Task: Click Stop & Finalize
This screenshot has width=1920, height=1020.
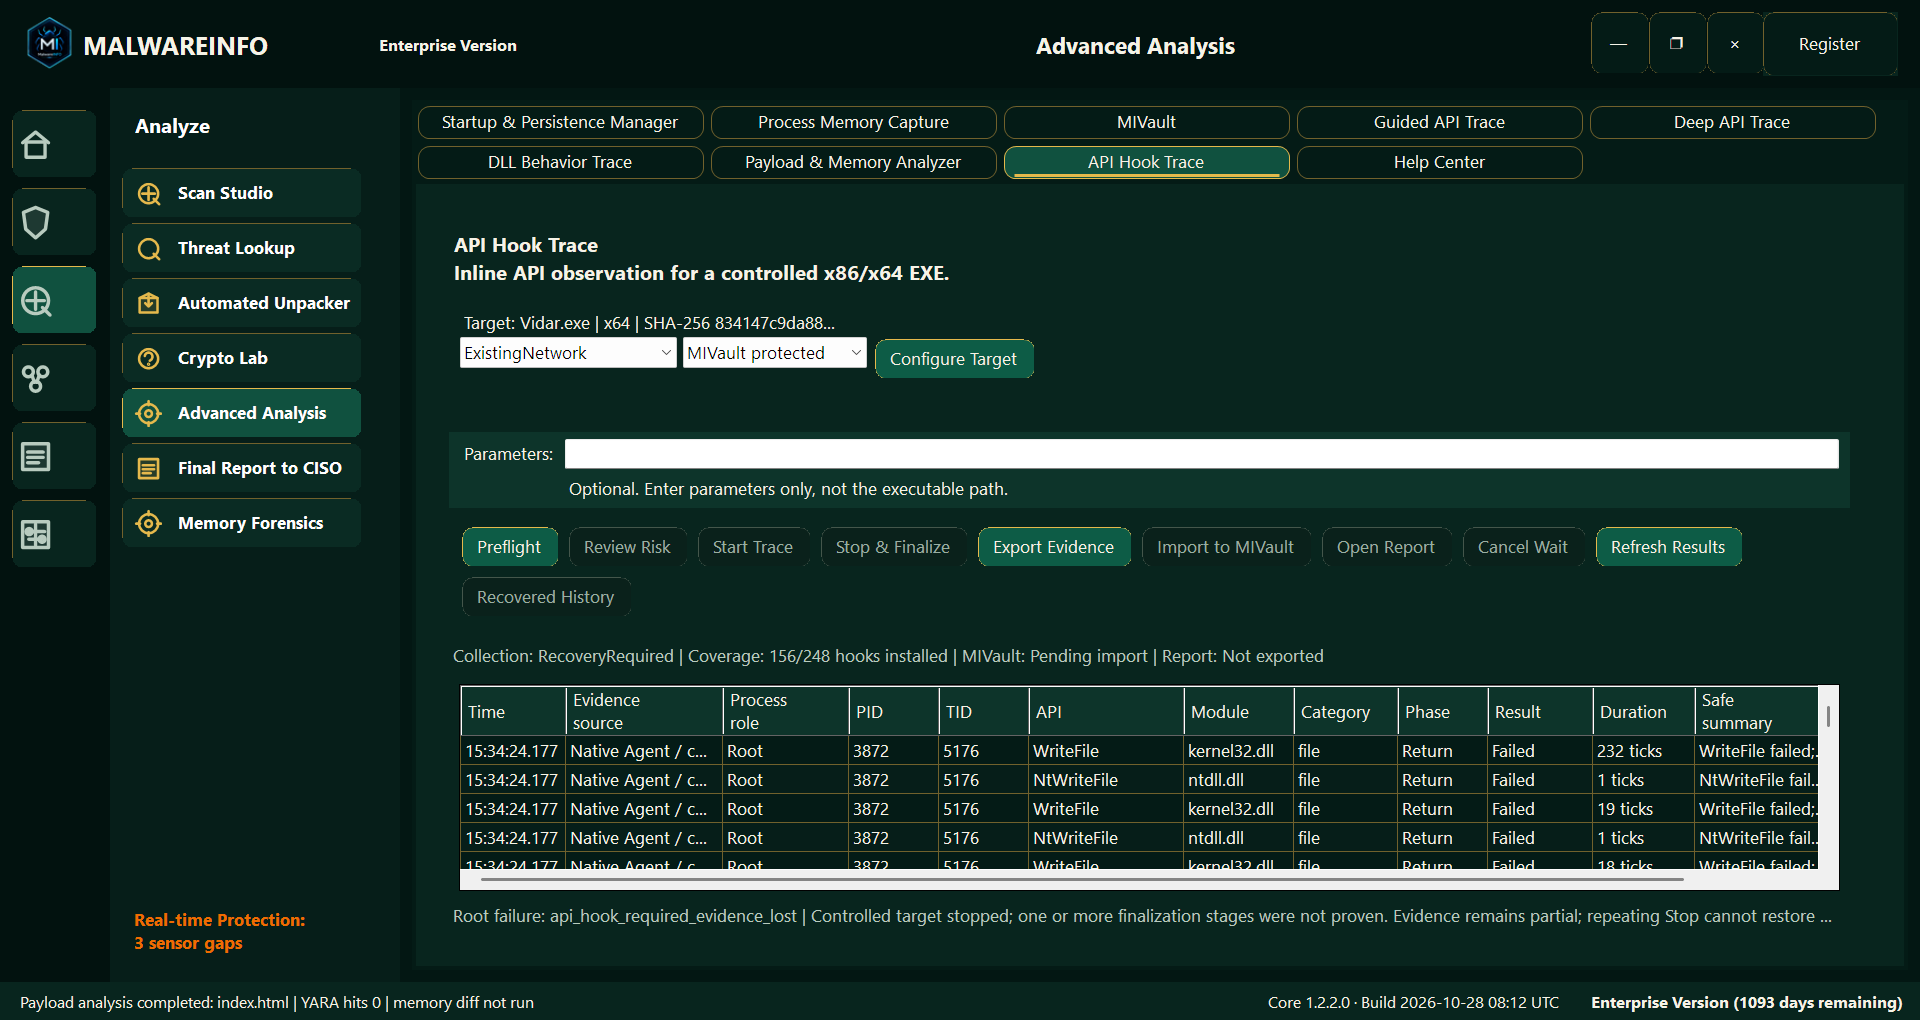Action: (x=893, y=547)
